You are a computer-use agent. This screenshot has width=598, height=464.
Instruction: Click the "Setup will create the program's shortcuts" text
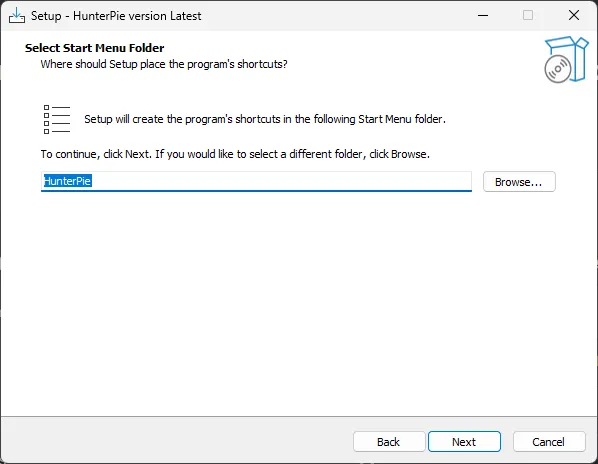click(265, 119)
